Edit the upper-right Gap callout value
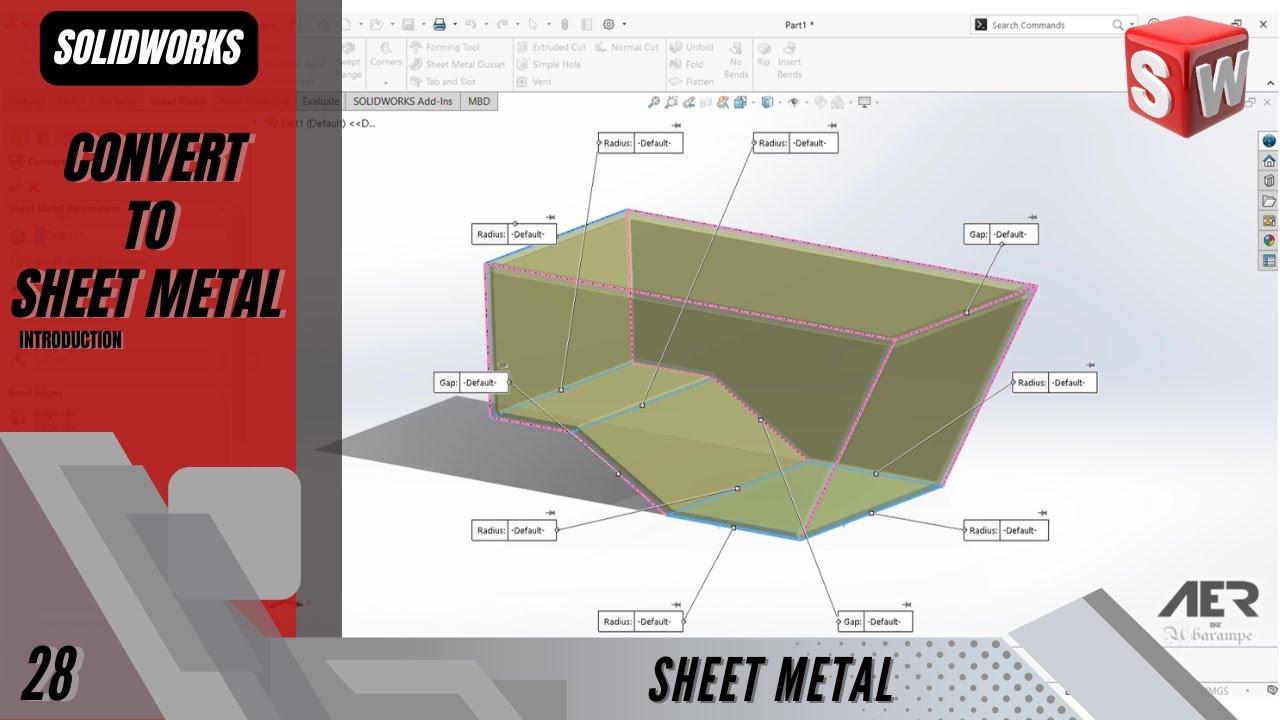Screen dimensions: 1280x720 (x=1014, y=234)
